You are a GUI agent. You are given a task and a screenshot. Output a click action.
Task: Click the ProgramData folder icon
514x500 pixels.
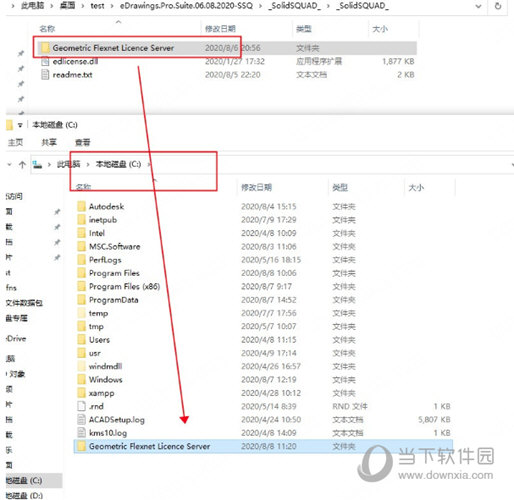(x=81, y=300)
